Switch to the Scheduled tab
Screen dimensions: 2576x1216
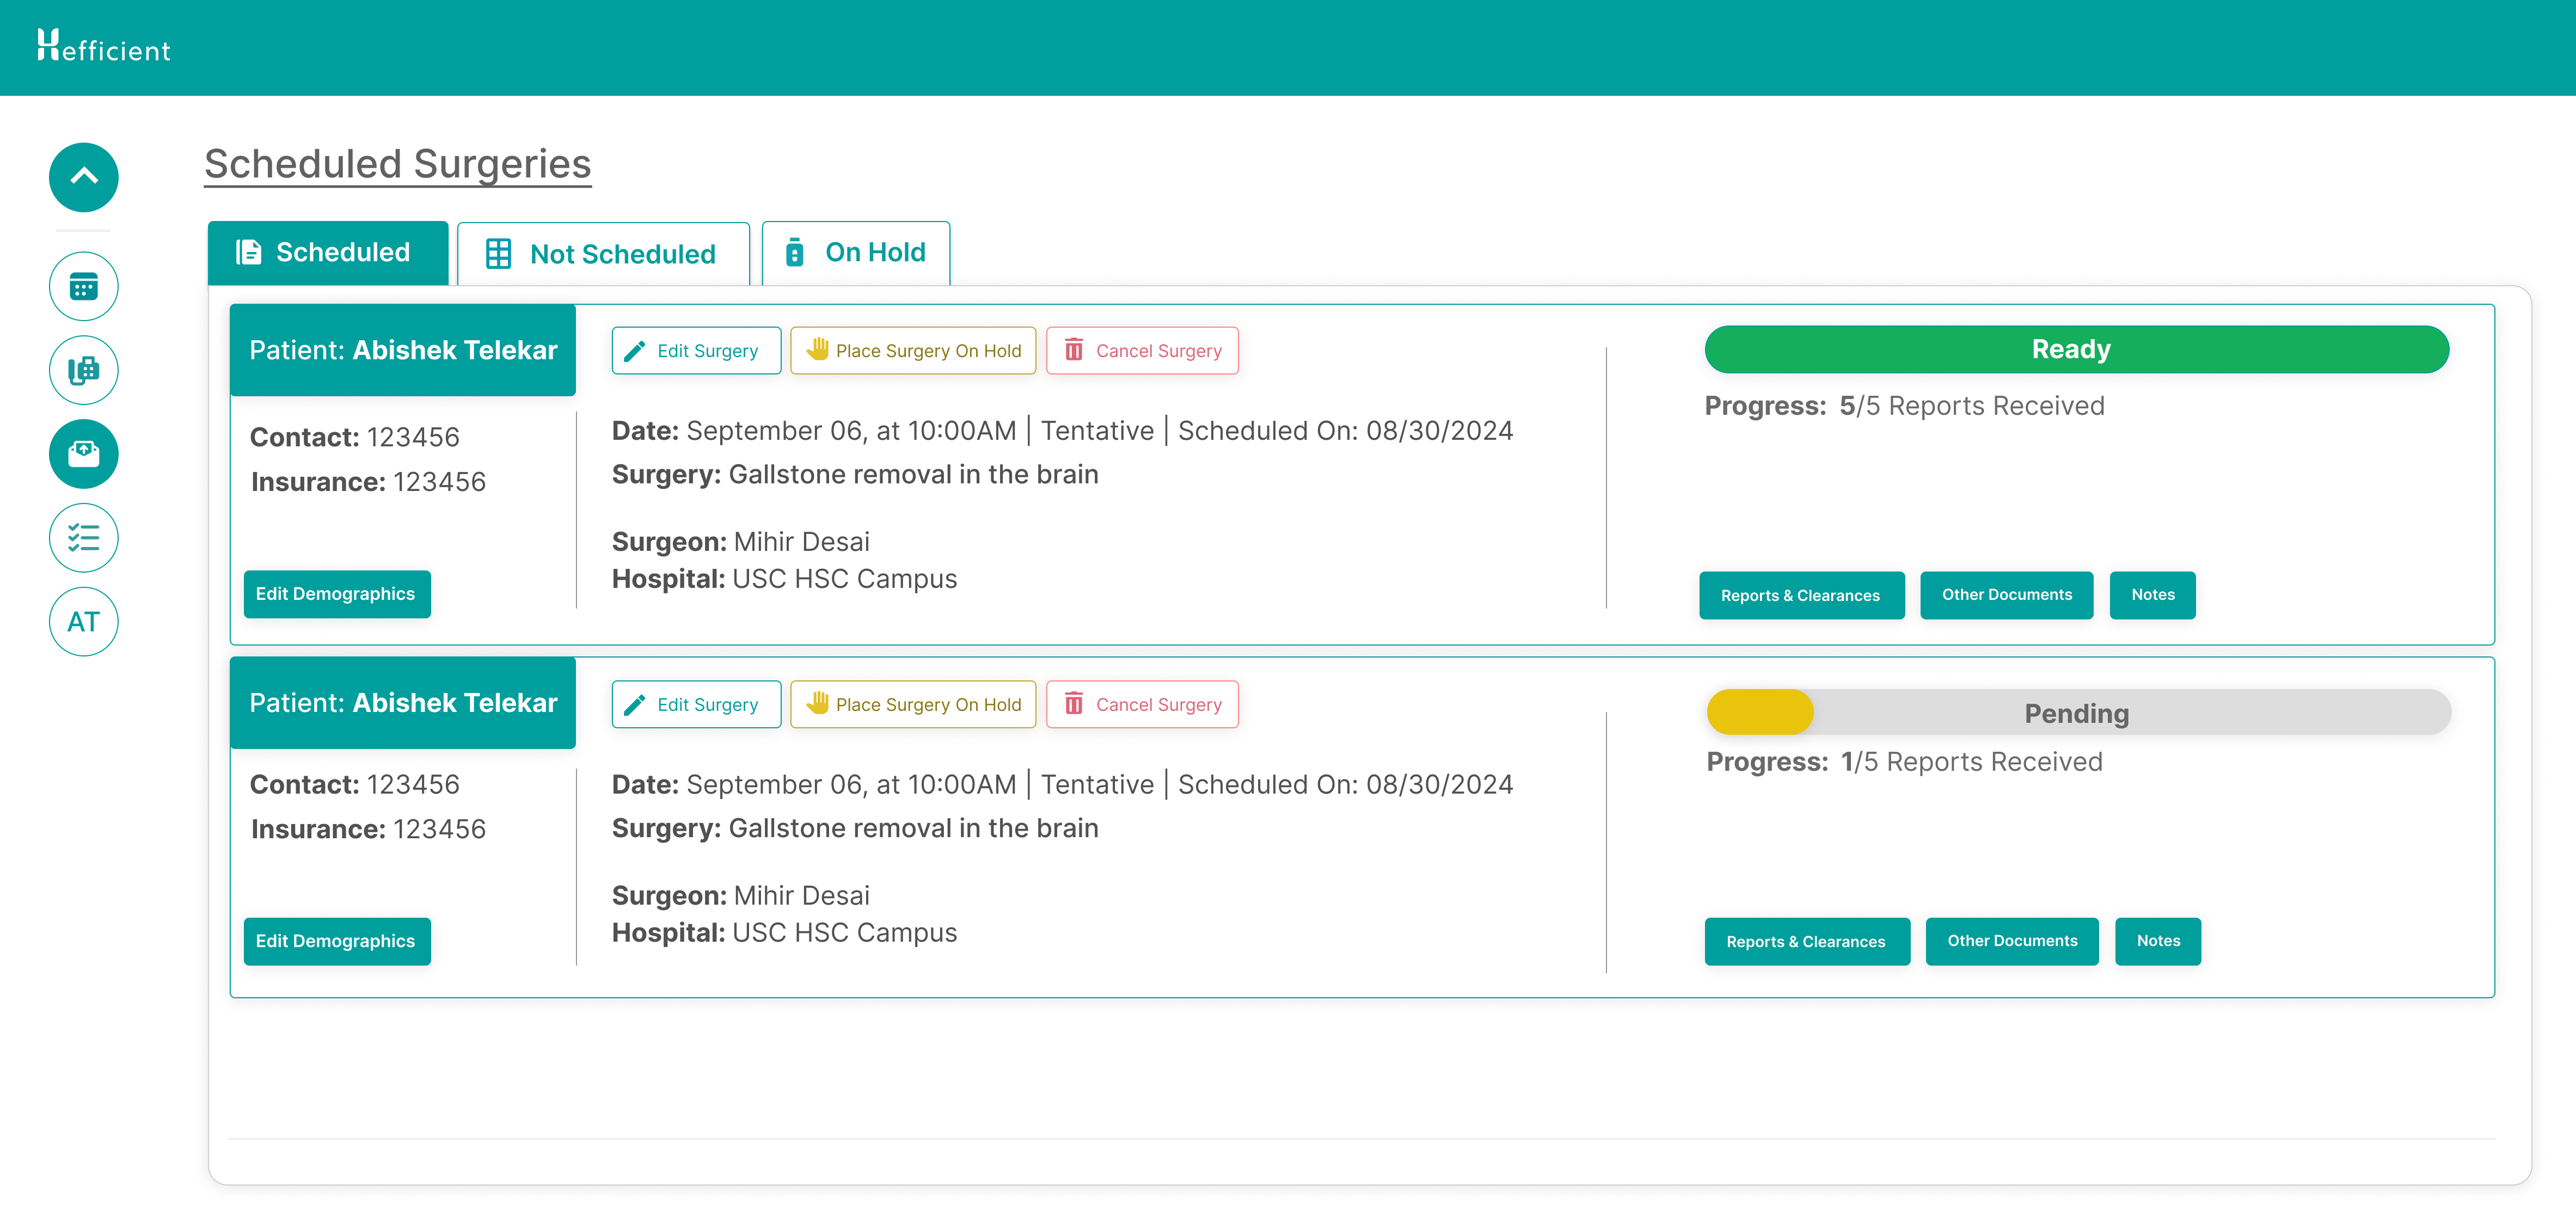pyautogui.click(x=328, y=253)
